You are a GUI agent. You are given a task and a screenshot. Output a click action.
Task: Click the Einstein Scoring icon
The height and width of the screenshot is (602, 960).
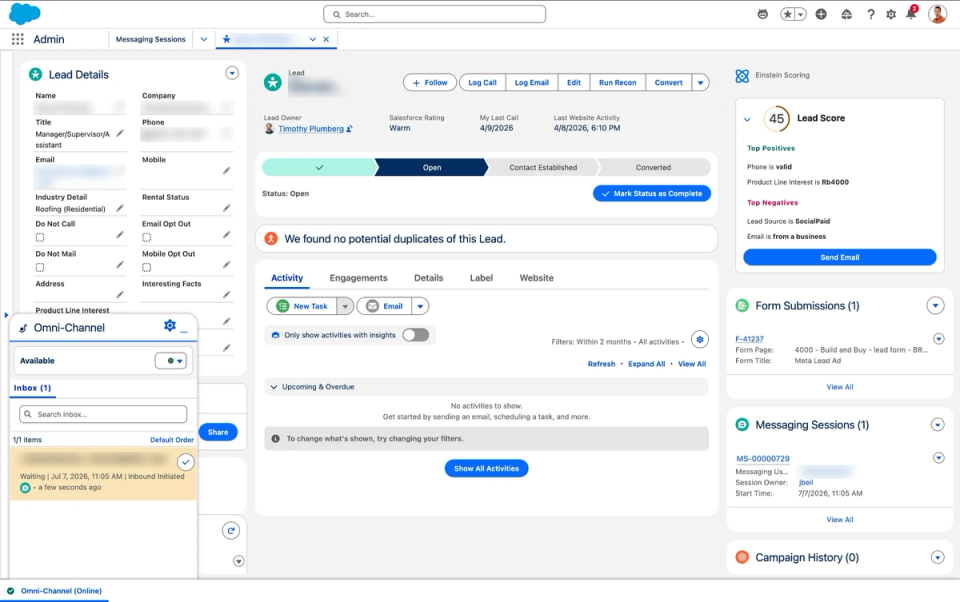coord(742,76)
